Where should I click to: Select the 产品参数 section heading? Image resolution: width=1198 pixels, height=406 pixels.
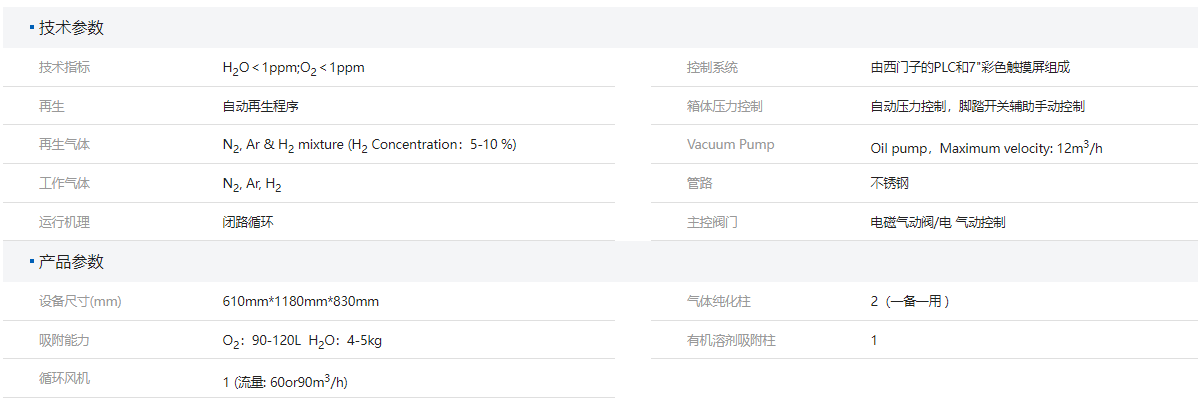pos(71,262)
